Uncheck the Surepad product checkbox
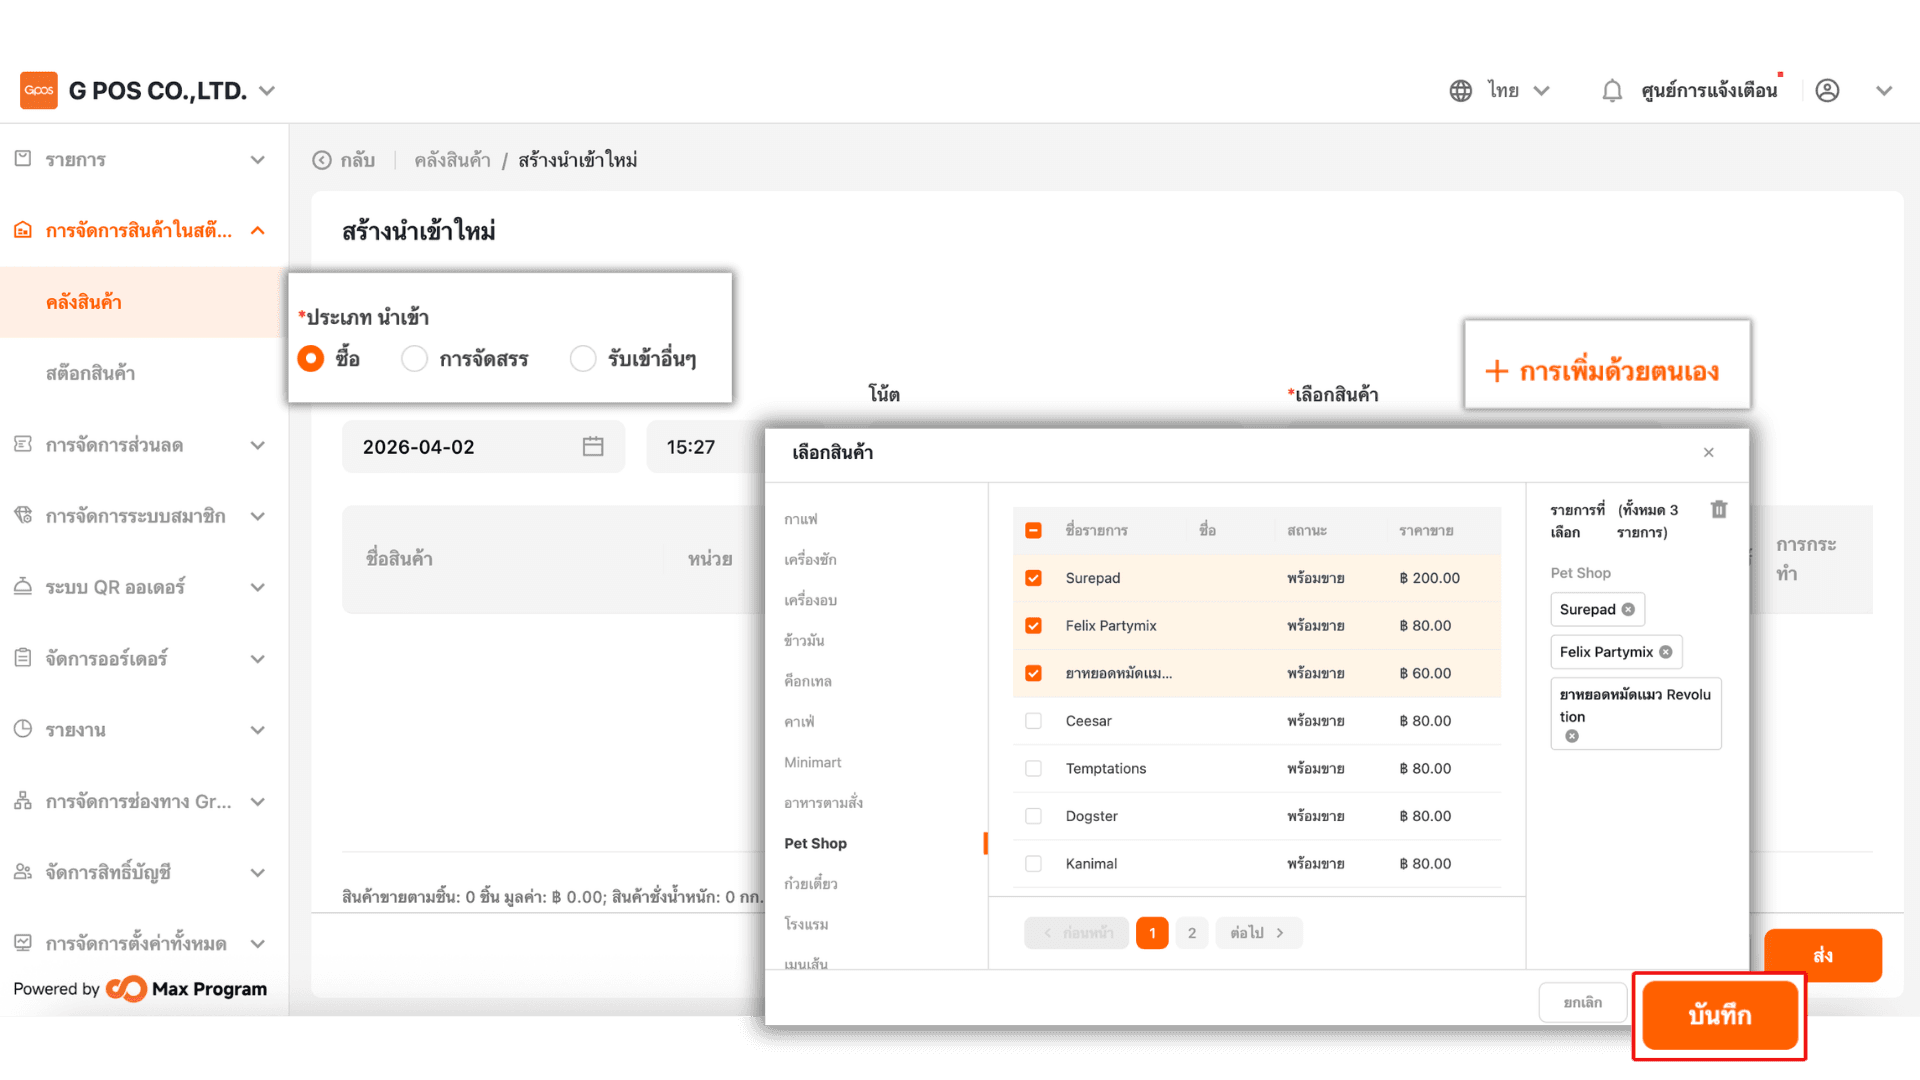 click(1033, 578)
